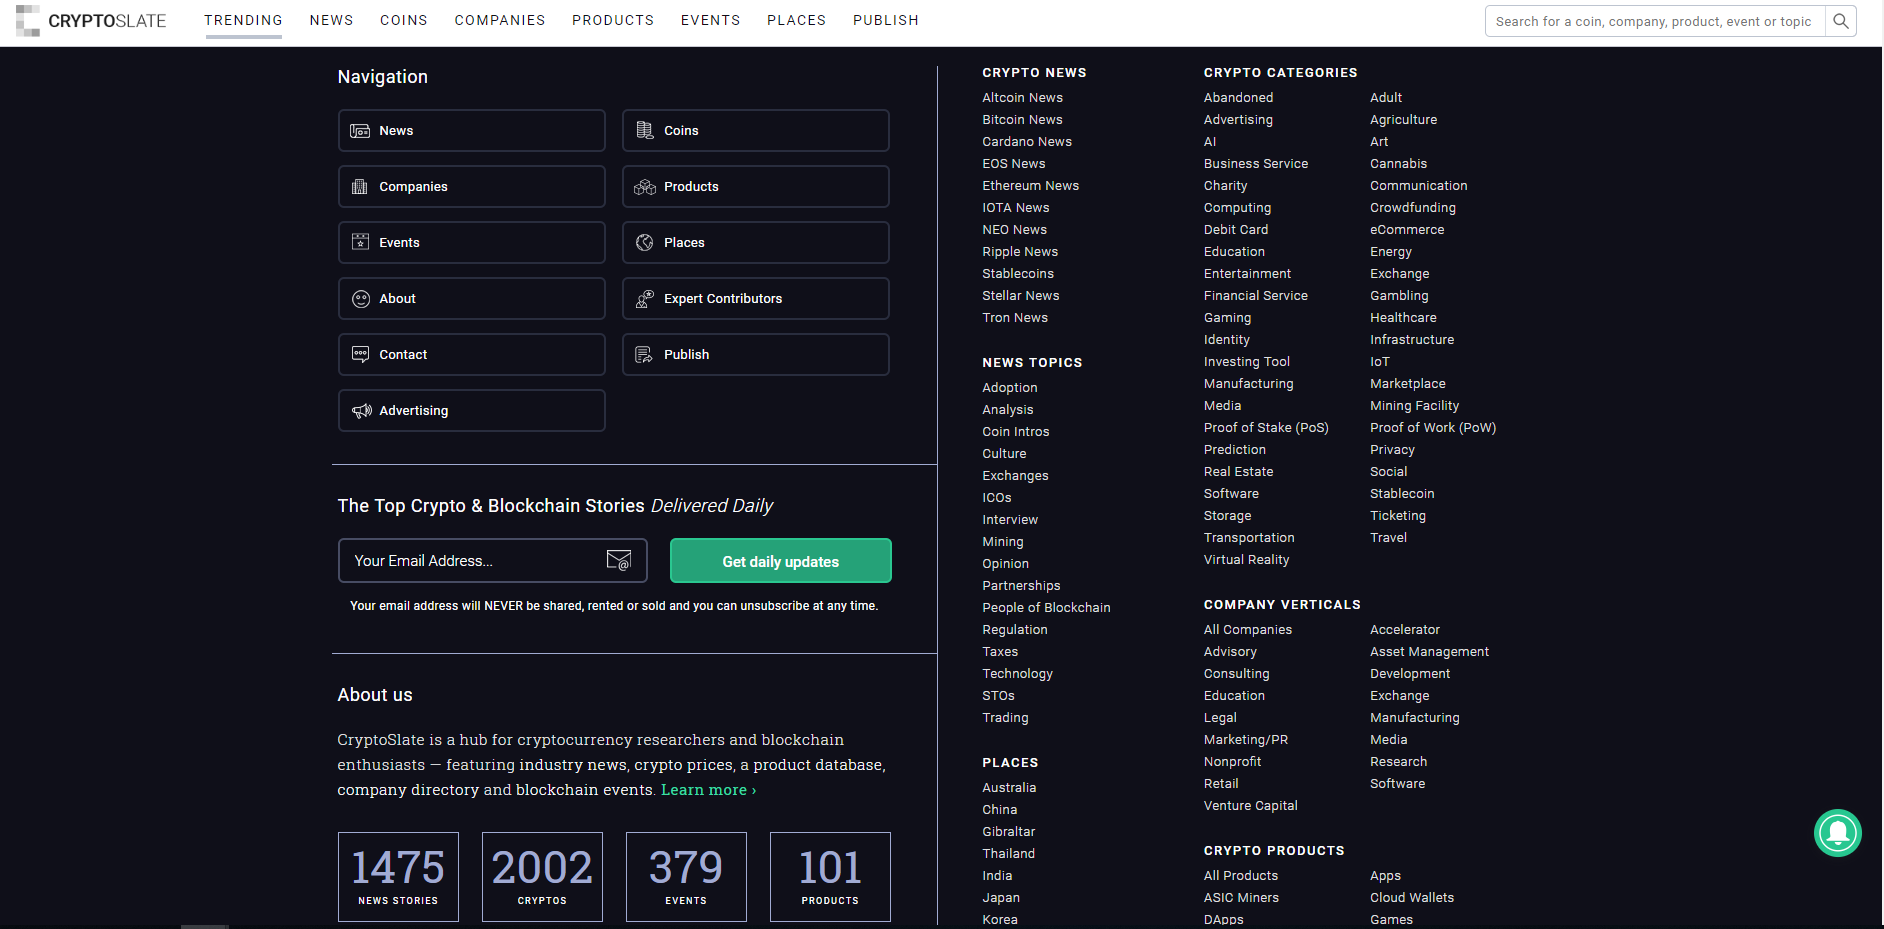Viewport: 1884px width, 929px height.
Task: Open Proof of Stake (PoS) category
Action: pyautogui.click(x=1266, y=428)
